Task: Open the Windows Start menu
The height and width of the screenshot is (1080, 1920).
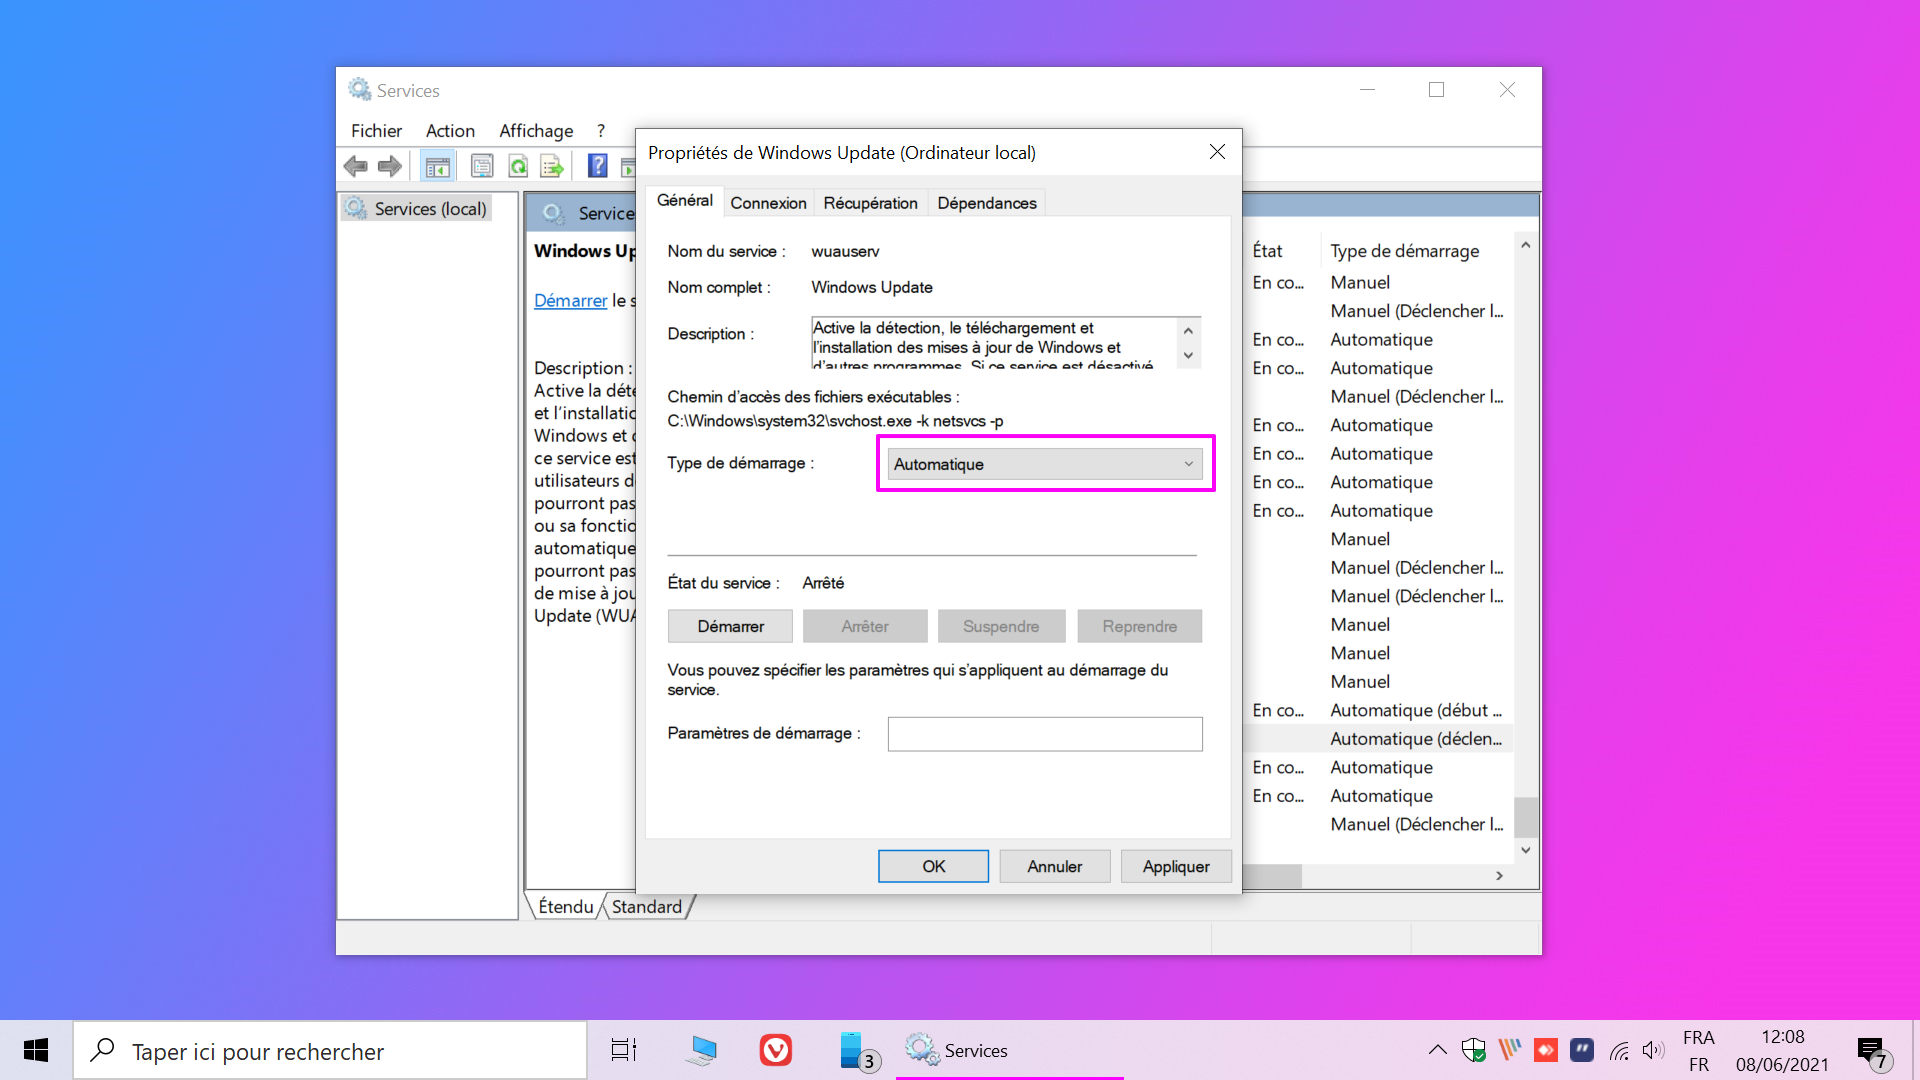Action: tap(36, 1050)
